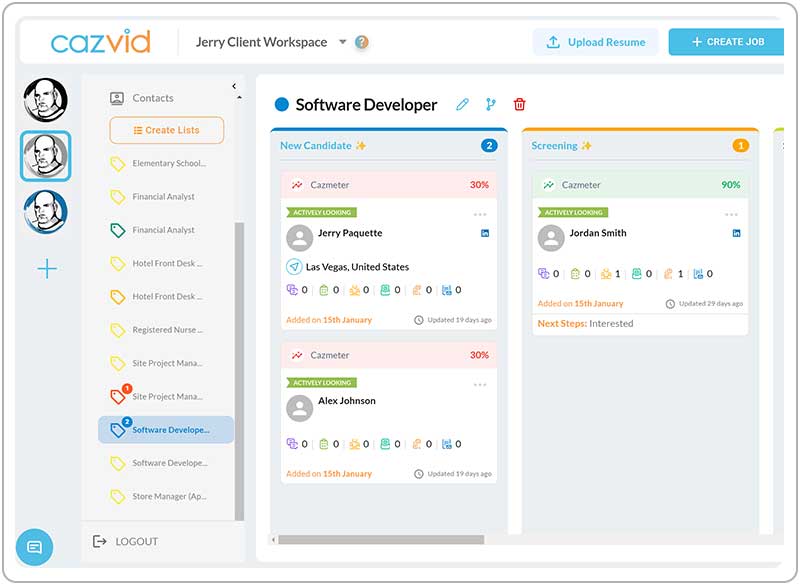Select the third workspace avatar
Image resolution: width=800 pixels, height=584 pixels.
(45, 212)
